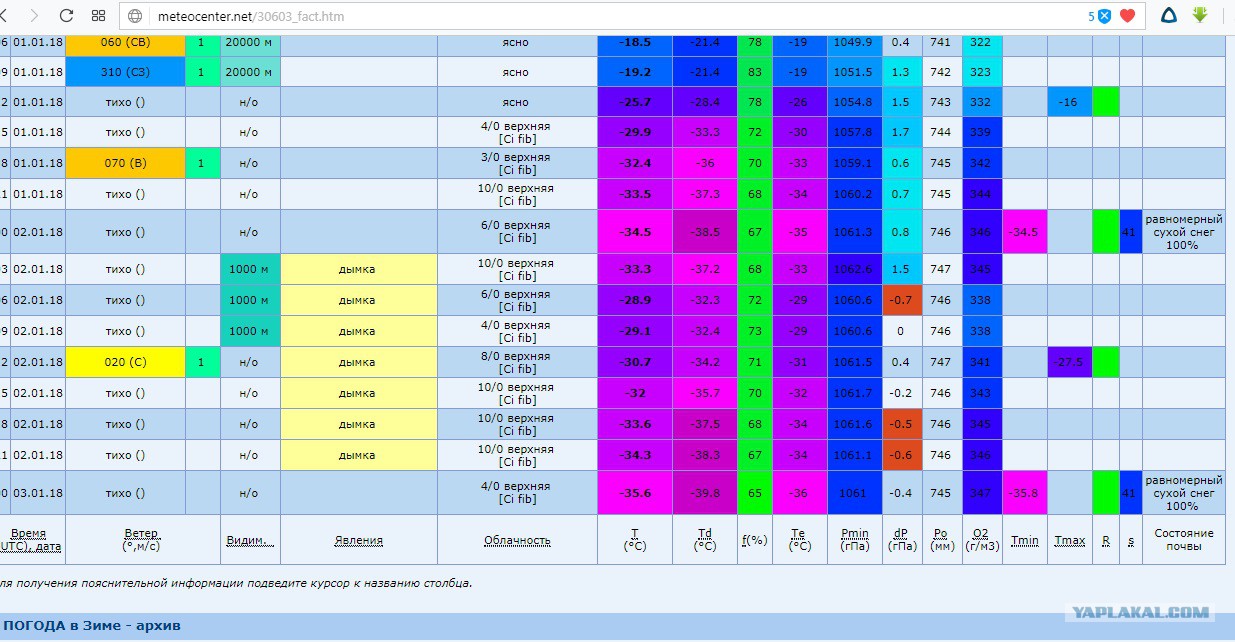The width and height of the screenshot is (1235, 642).
Task: Click the temperature value -35.6
Action: point(635,493)
